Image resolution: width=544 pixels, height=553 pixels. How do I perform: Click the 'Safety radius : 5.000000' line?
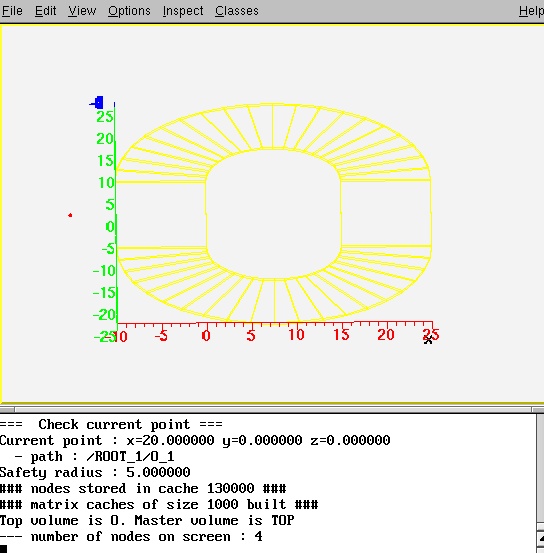pyautogui.click(x=95, y=472)
